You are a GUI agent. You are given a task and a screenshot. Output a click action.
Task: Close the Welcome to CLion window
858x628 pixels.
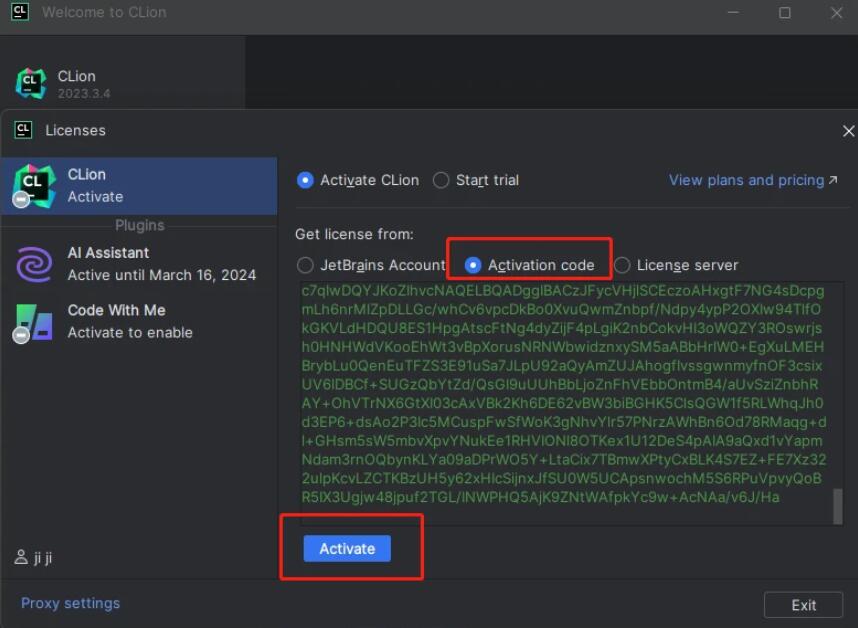coord(836,13)
